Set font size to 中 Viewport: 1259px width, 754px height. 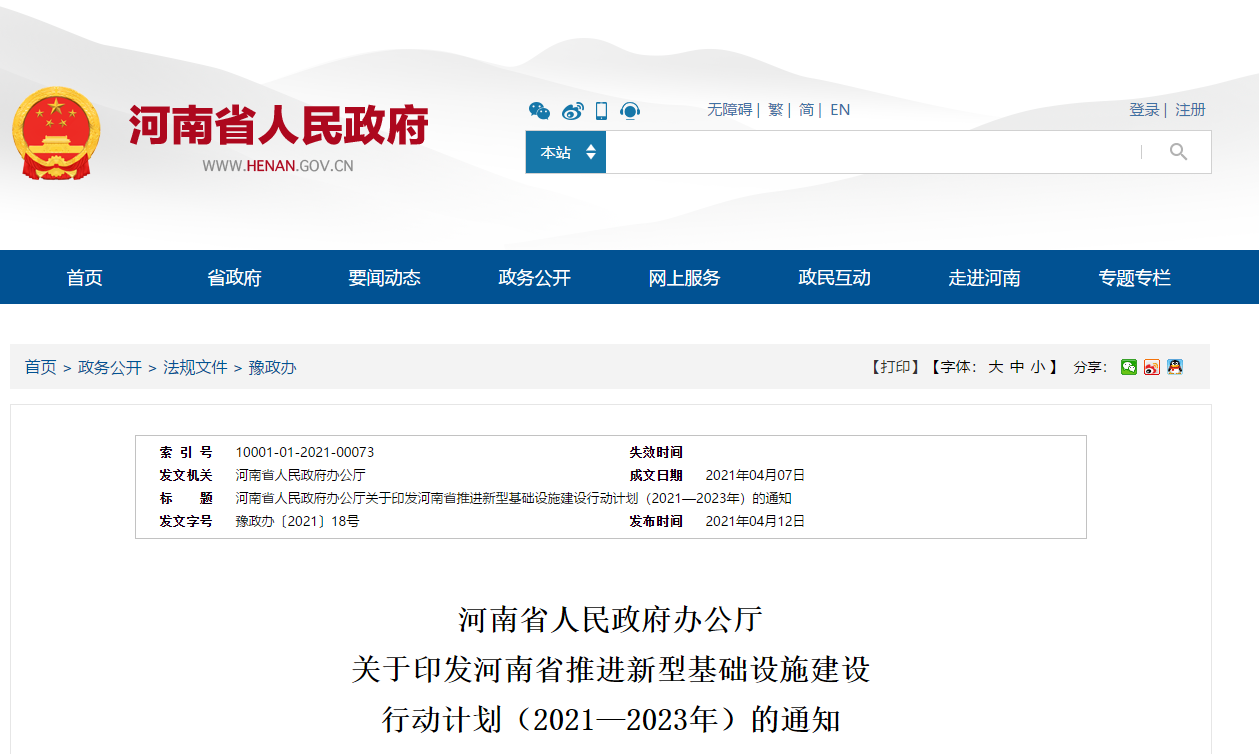click(1016, 367)
